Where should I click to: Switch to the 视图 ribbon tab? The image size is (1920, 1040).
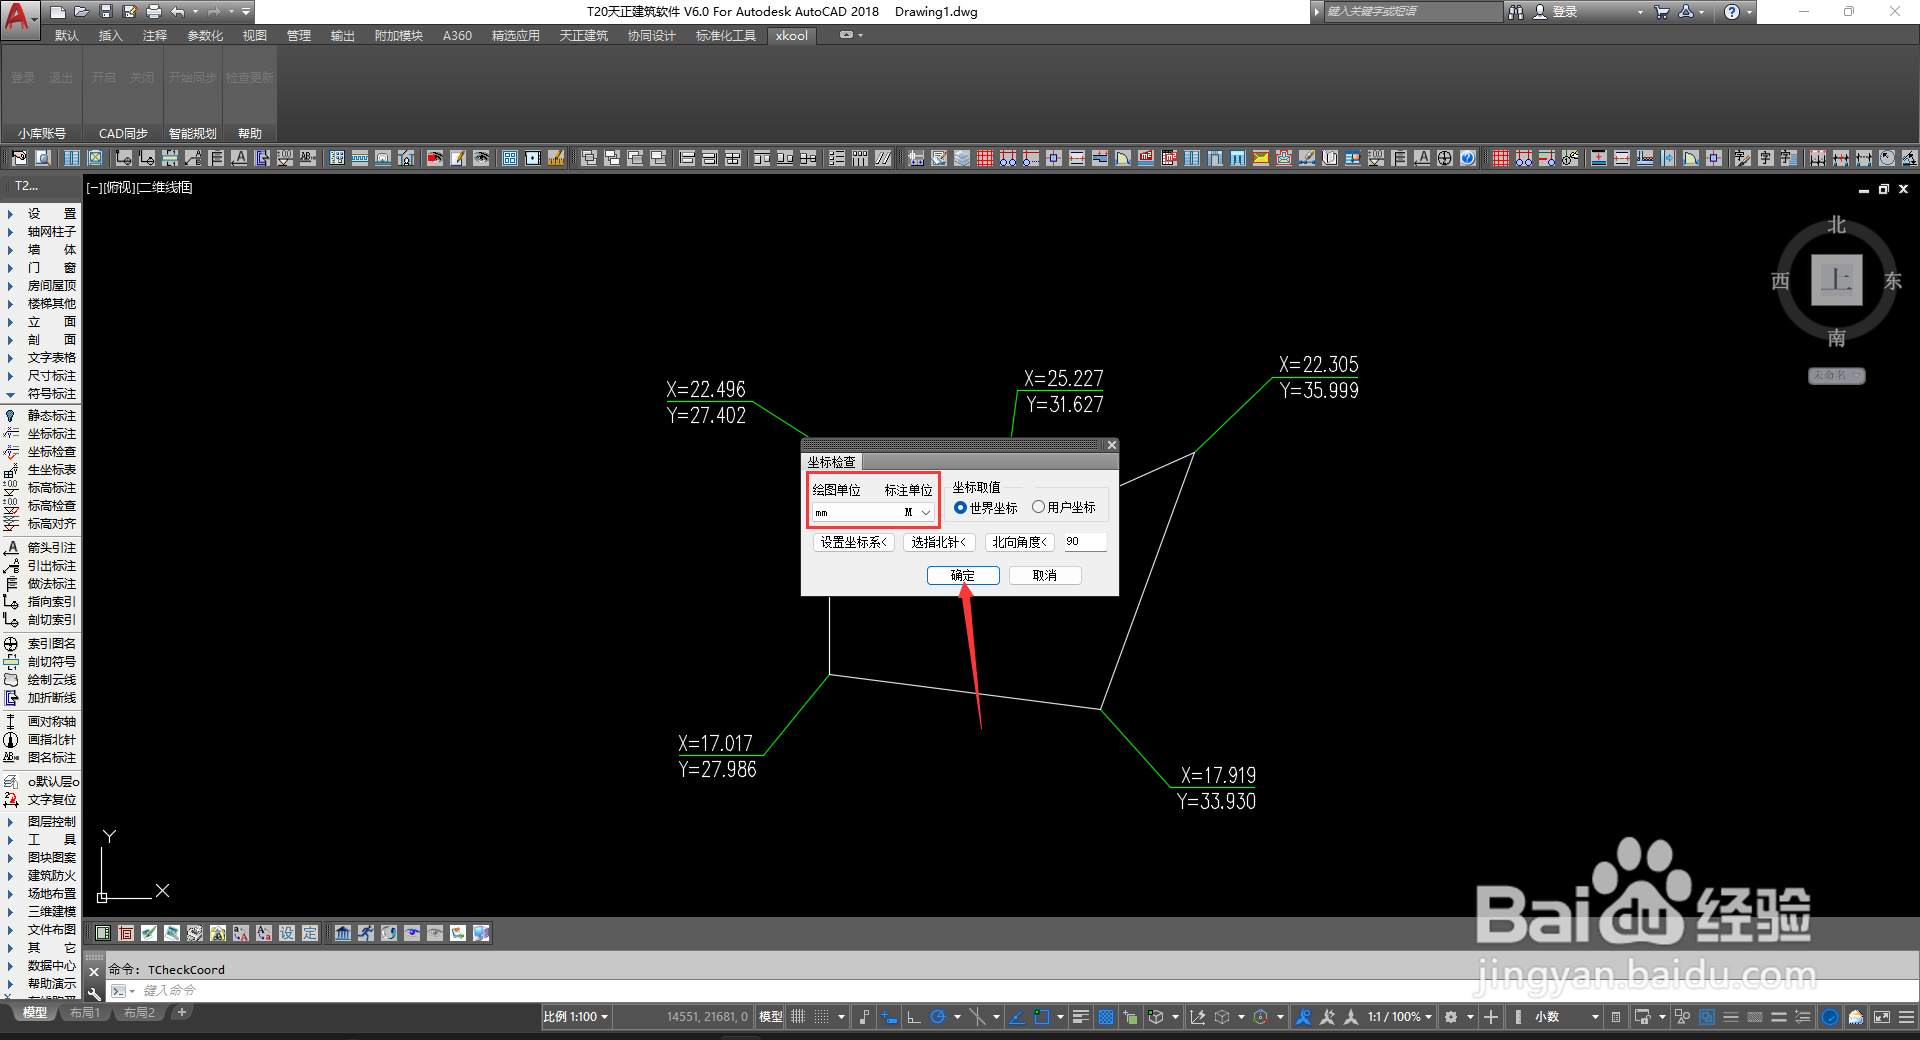tap(255, 36)
